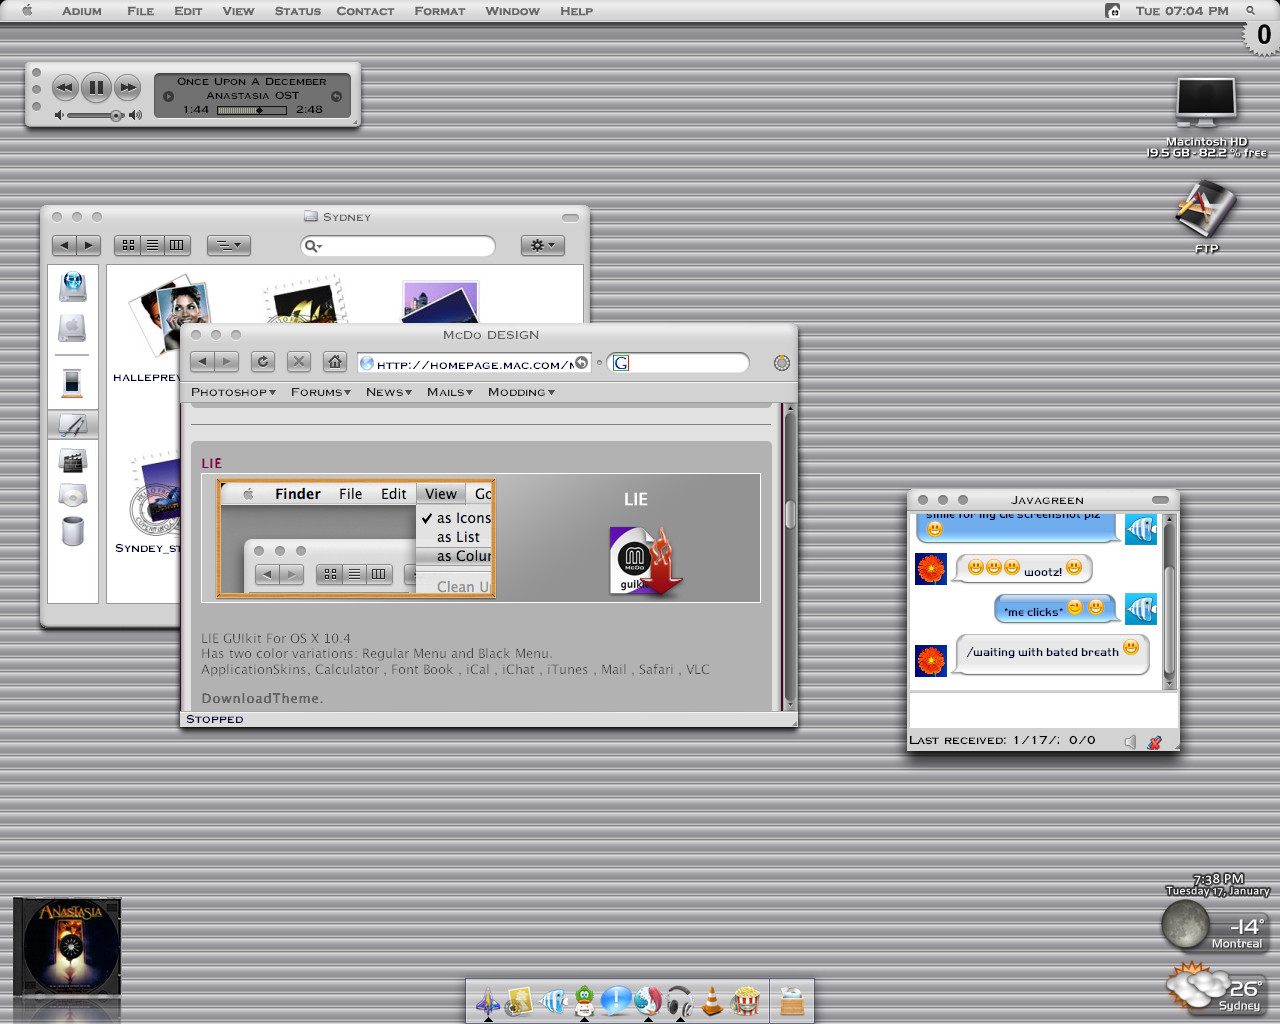Go forward in McDo Design browser
The height and width of the screenshot is (1024, 1280).
tap(227, 362)
